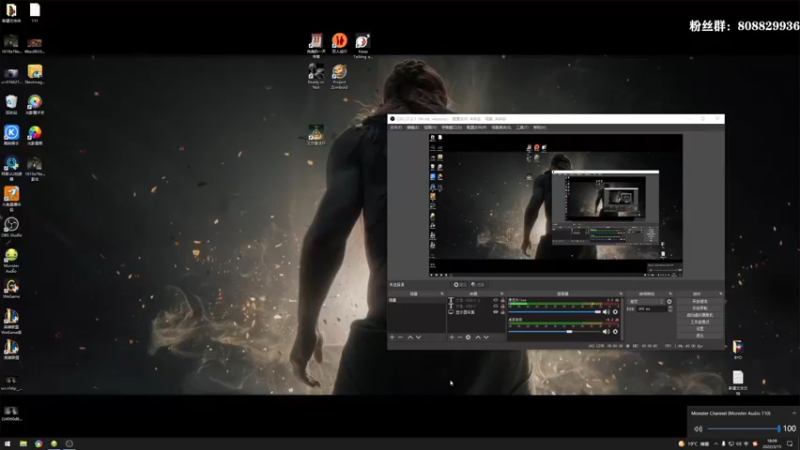The image size is (800, 450).
Task: Click the transition duration stepper arrows
Action: tap(670, 309)
